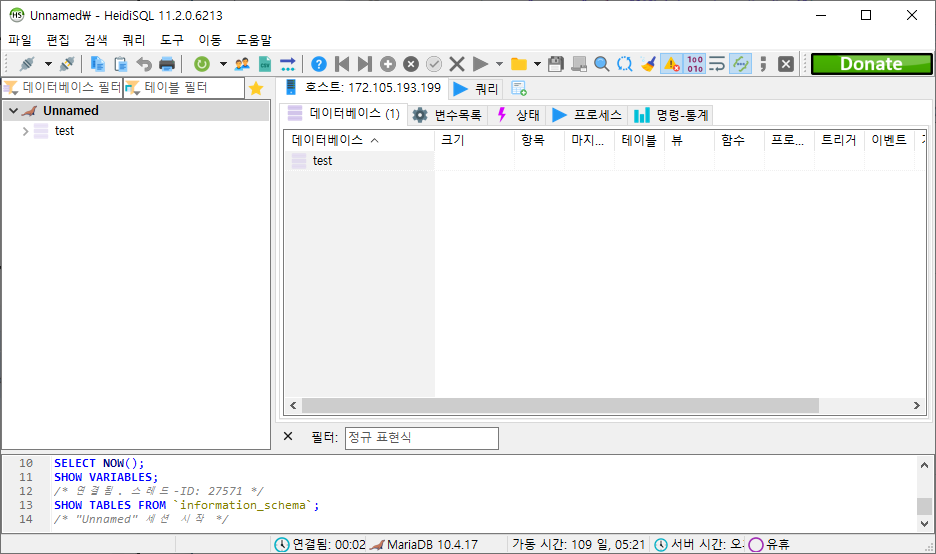Click the Delete row circle-x icon

(x=411, y=64)
